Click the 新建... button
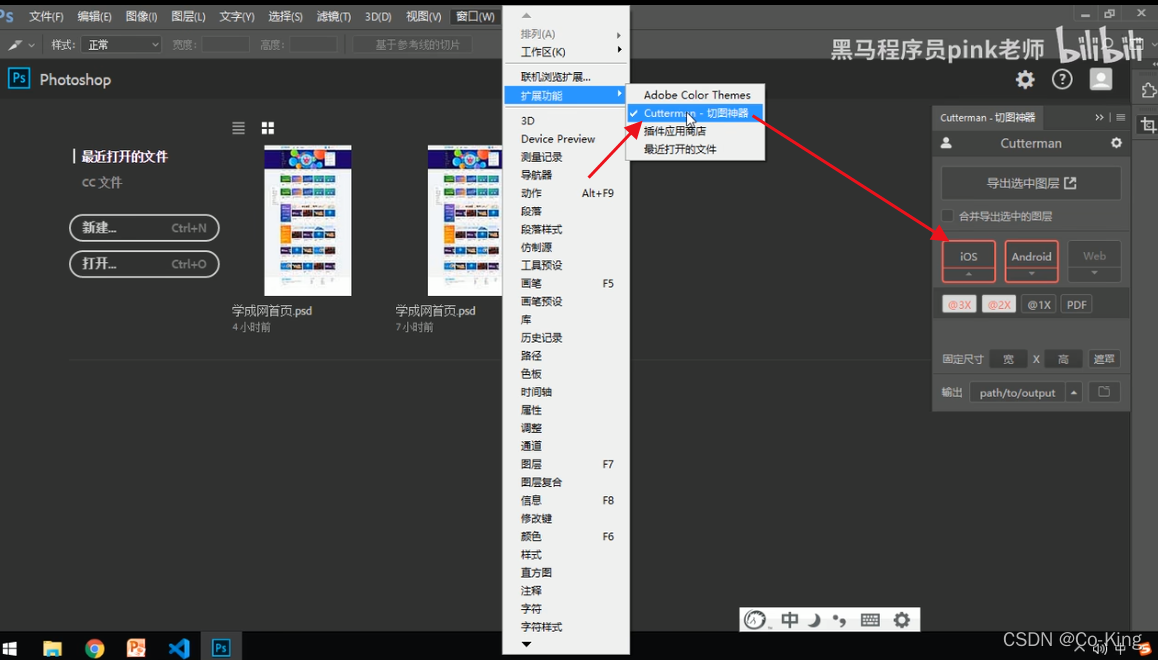1158x660 pixels. pyautogui.click(x=144, y=228)
